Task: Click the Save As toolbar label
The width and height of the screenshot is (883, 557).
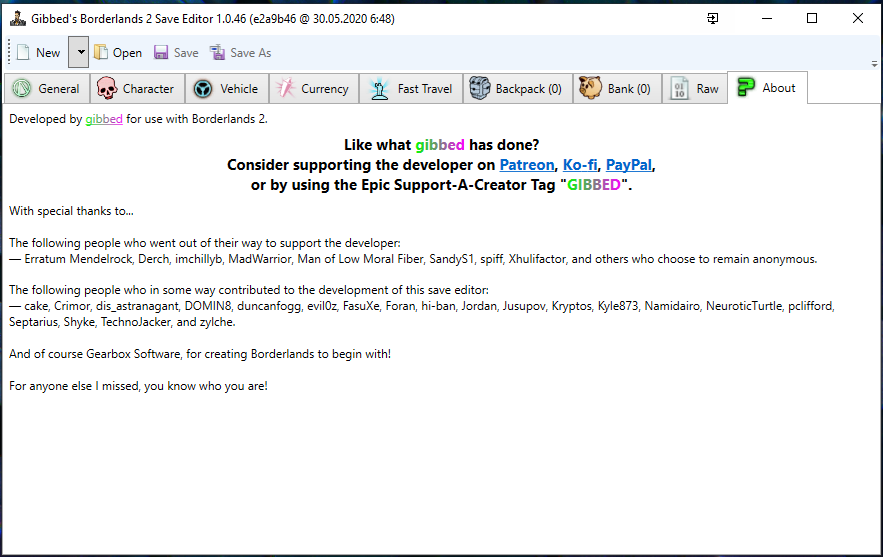Action: pyautogui.click(x=251, y=53)
